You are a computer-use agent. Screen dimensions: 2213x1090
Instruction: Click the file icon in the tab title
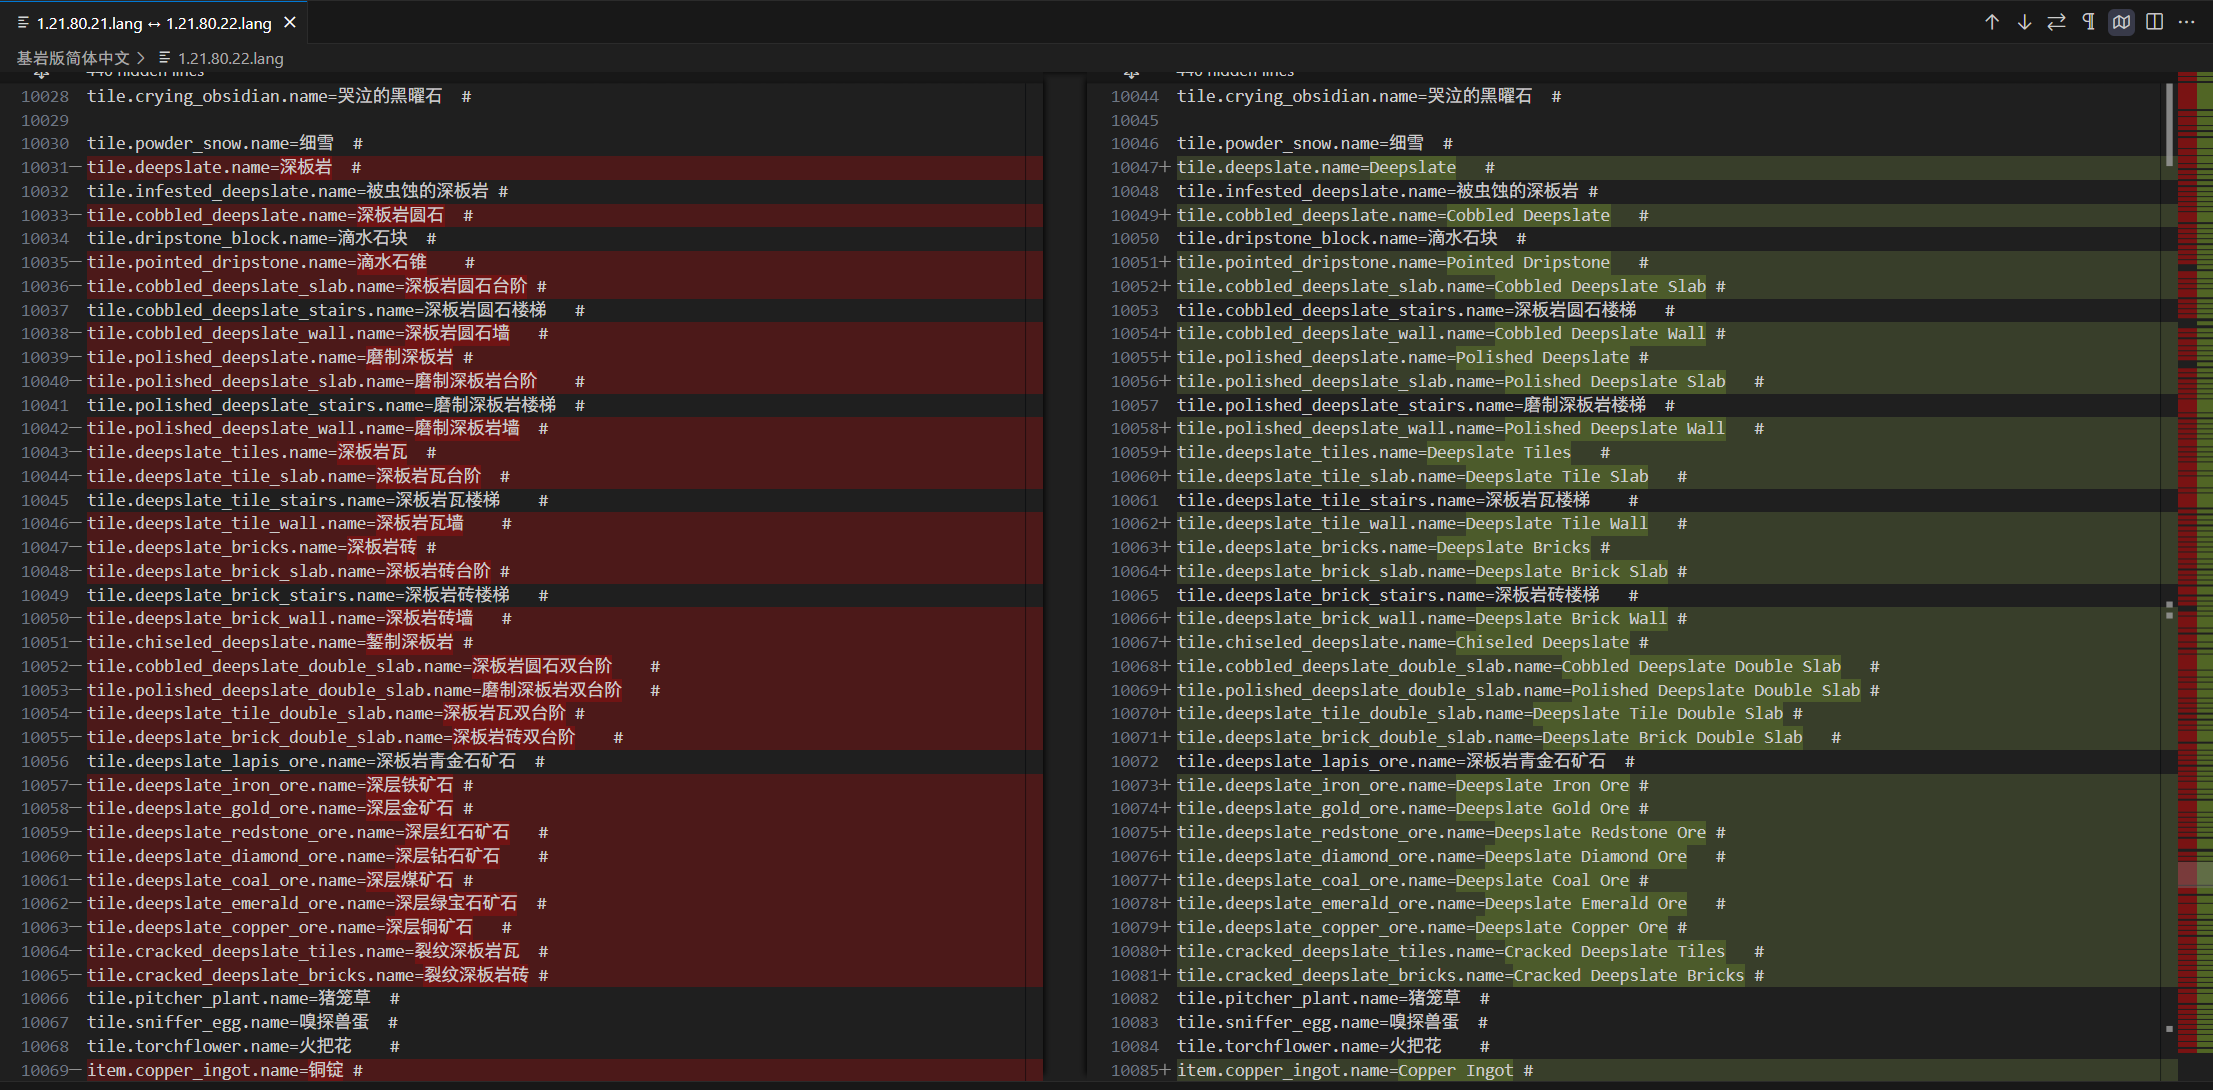23,22
